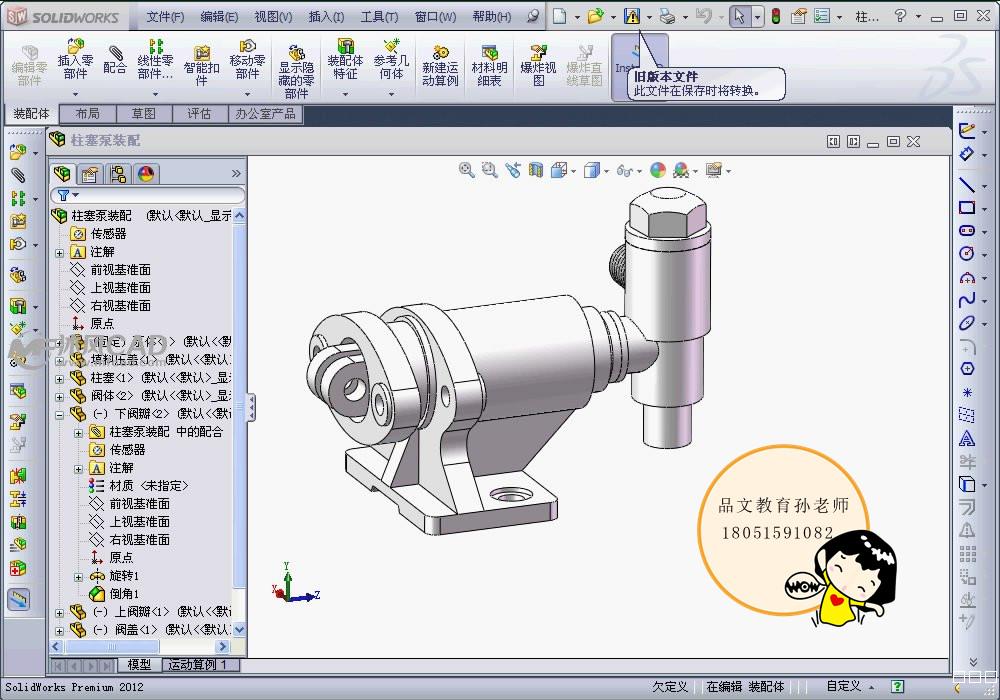Switch to the 草图 (Sketch) tab

[144, 114]
